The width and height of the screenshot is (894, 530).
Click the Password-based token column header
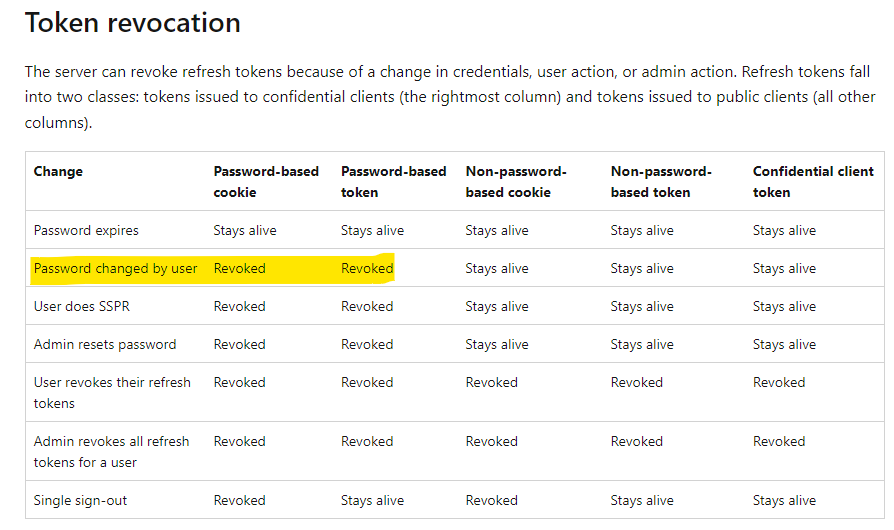coord(393,181)
